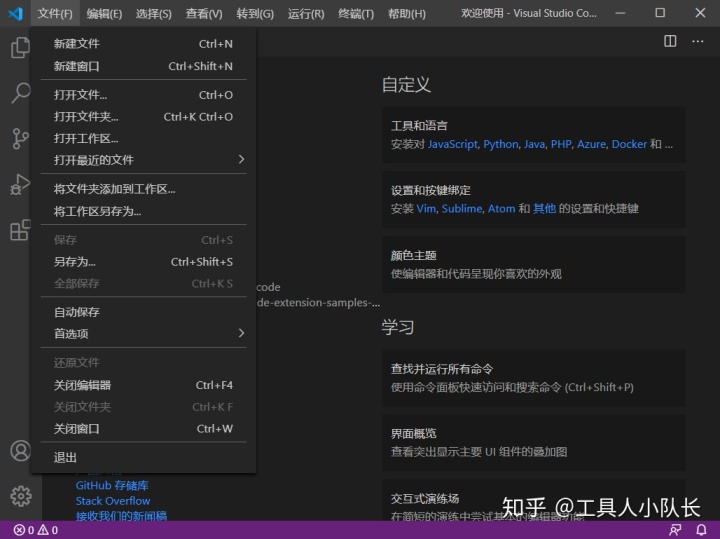The width and height of the screenshot is (720, 539).
Task: Choose 打开文件夹... menu entry
Action: [x=143, y=117]
